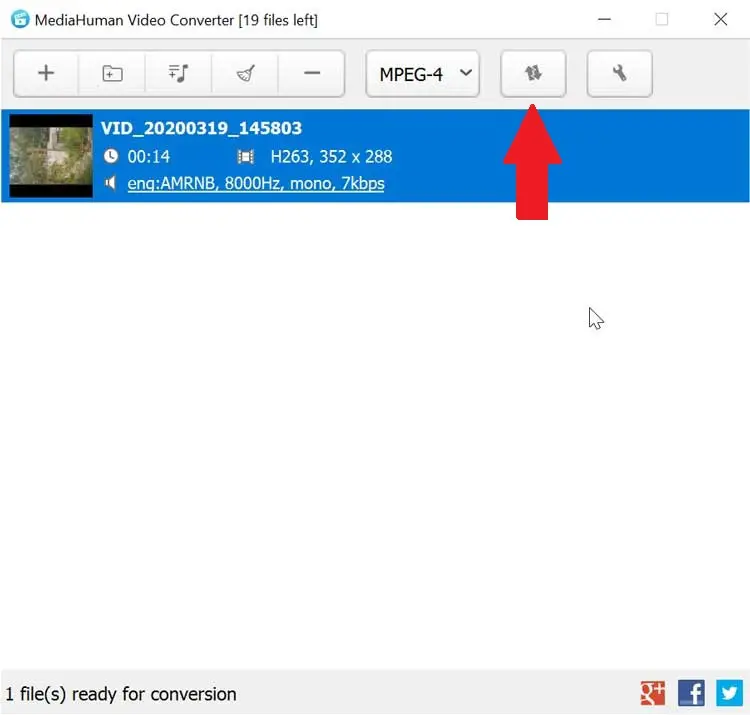Click the 00:14 duration text
750x715 pixels.
click(x=149, y=156)
